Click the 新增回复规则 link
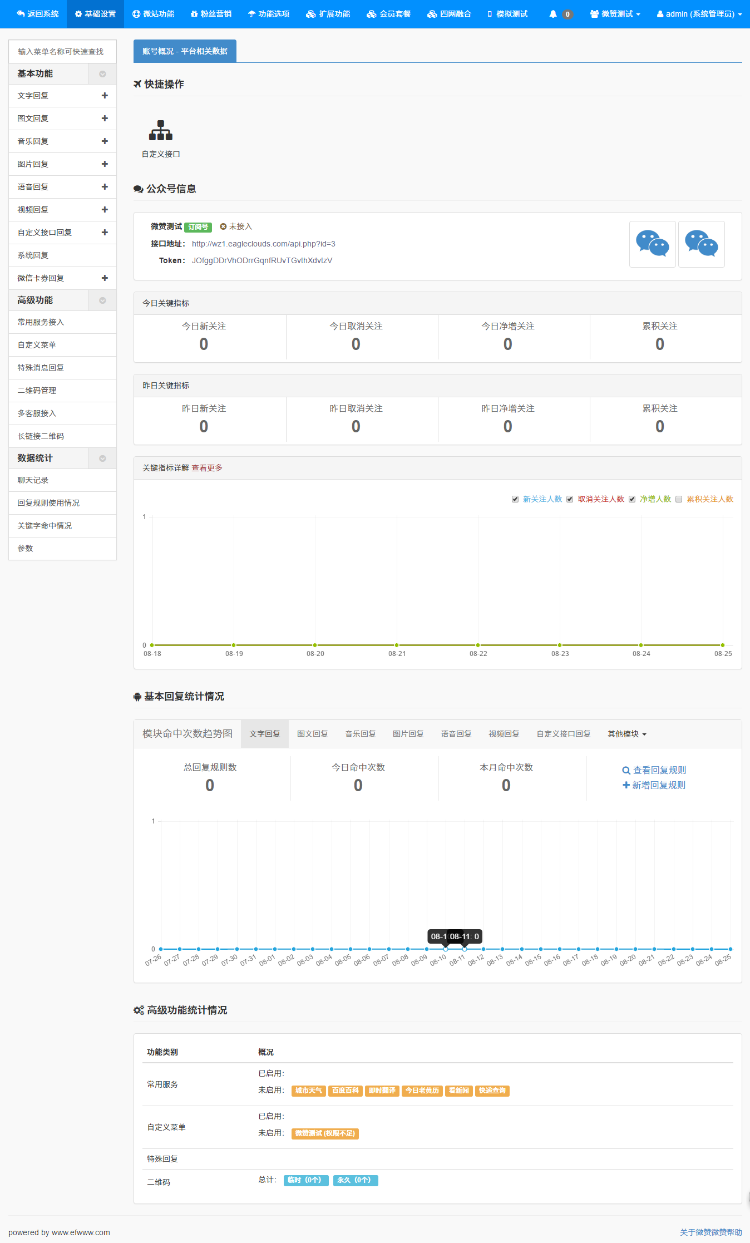 click(x=653, y=785)
